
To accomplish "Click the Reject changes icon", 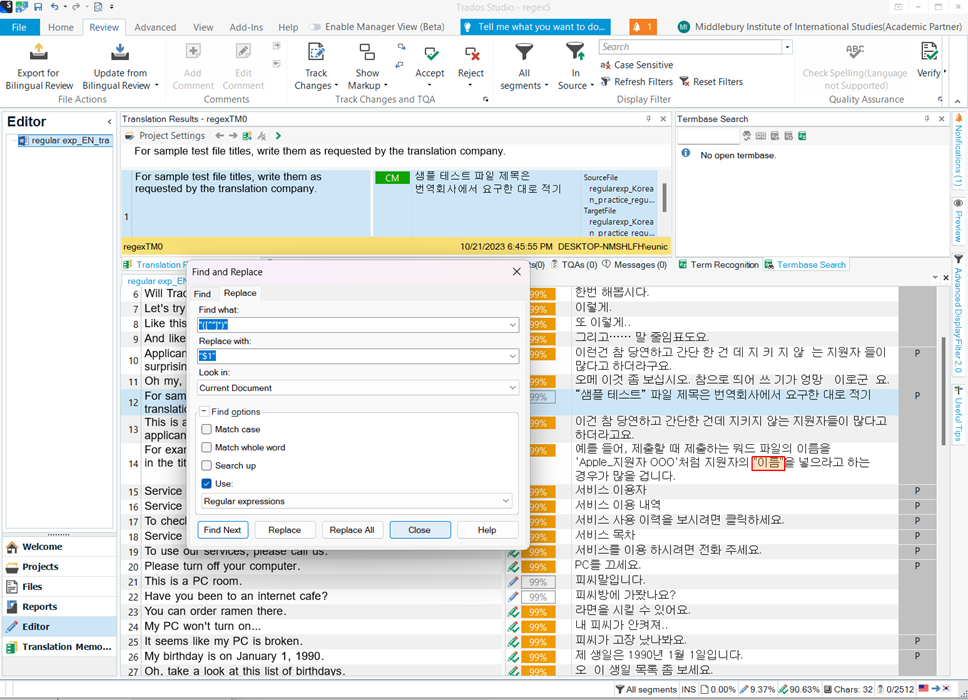I will click(471, 53).
